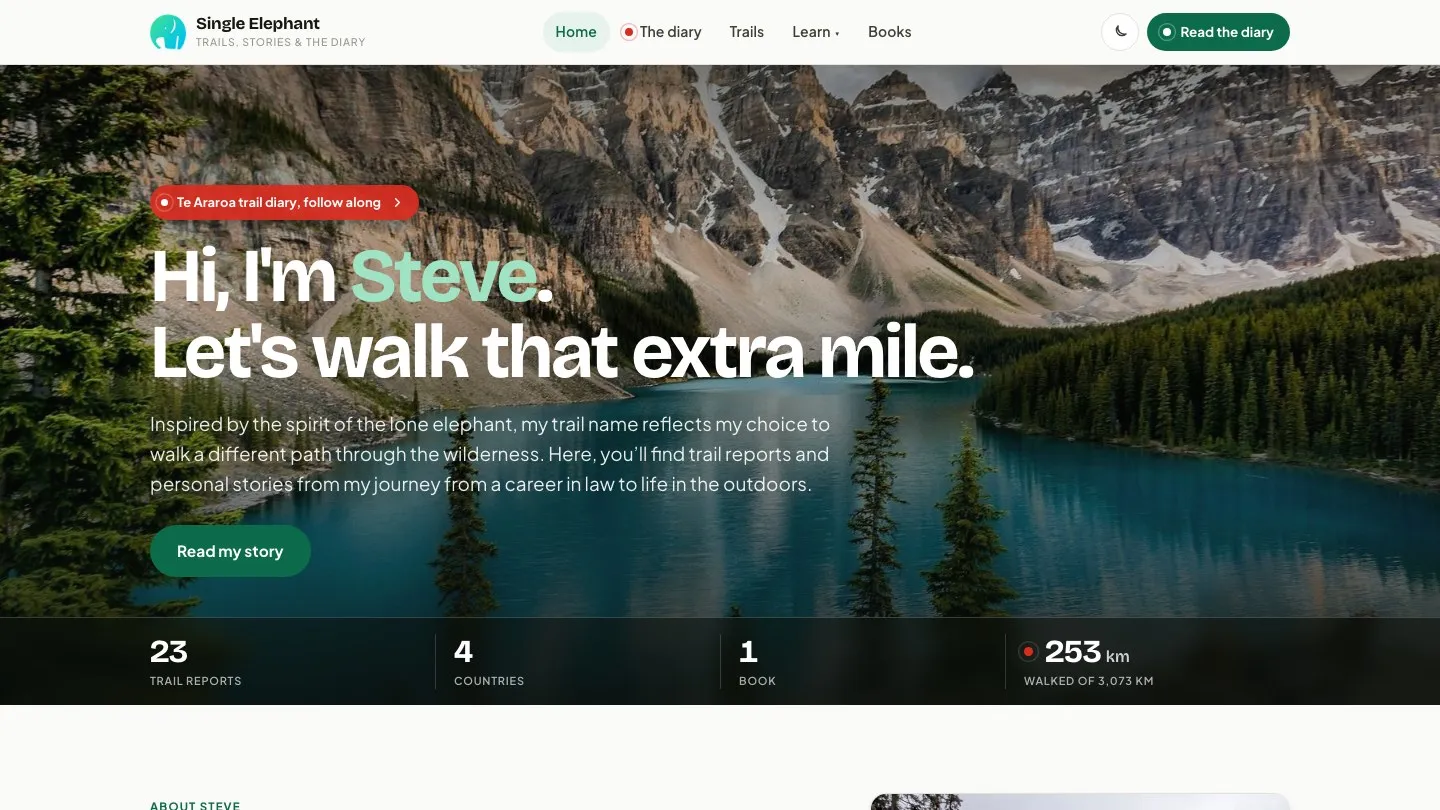1440x810 pixels.
Task: Click the Single Elephant logo icon
Action: 168,32
